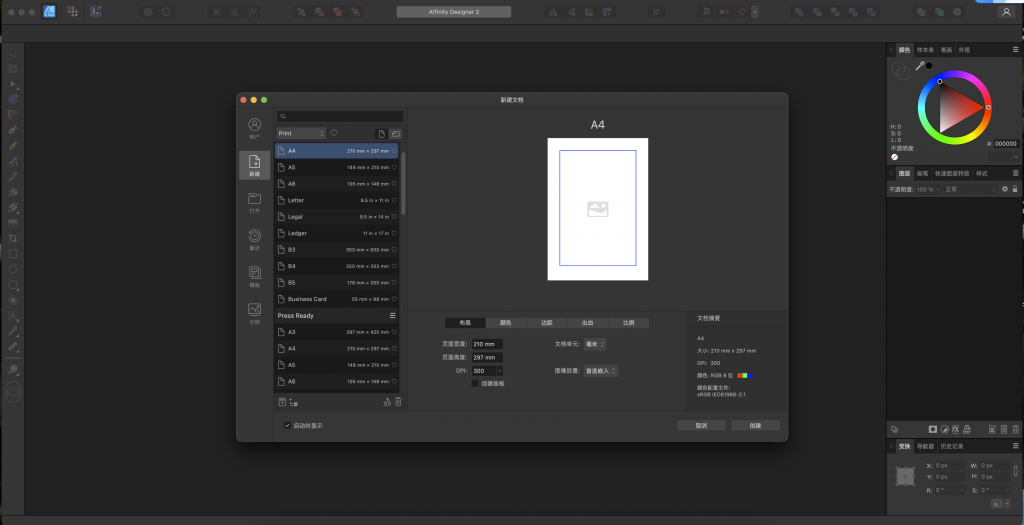Switch to Export Persona icon in toolbar
This screenshot has height=525, width=1024.
coord(96,11)
